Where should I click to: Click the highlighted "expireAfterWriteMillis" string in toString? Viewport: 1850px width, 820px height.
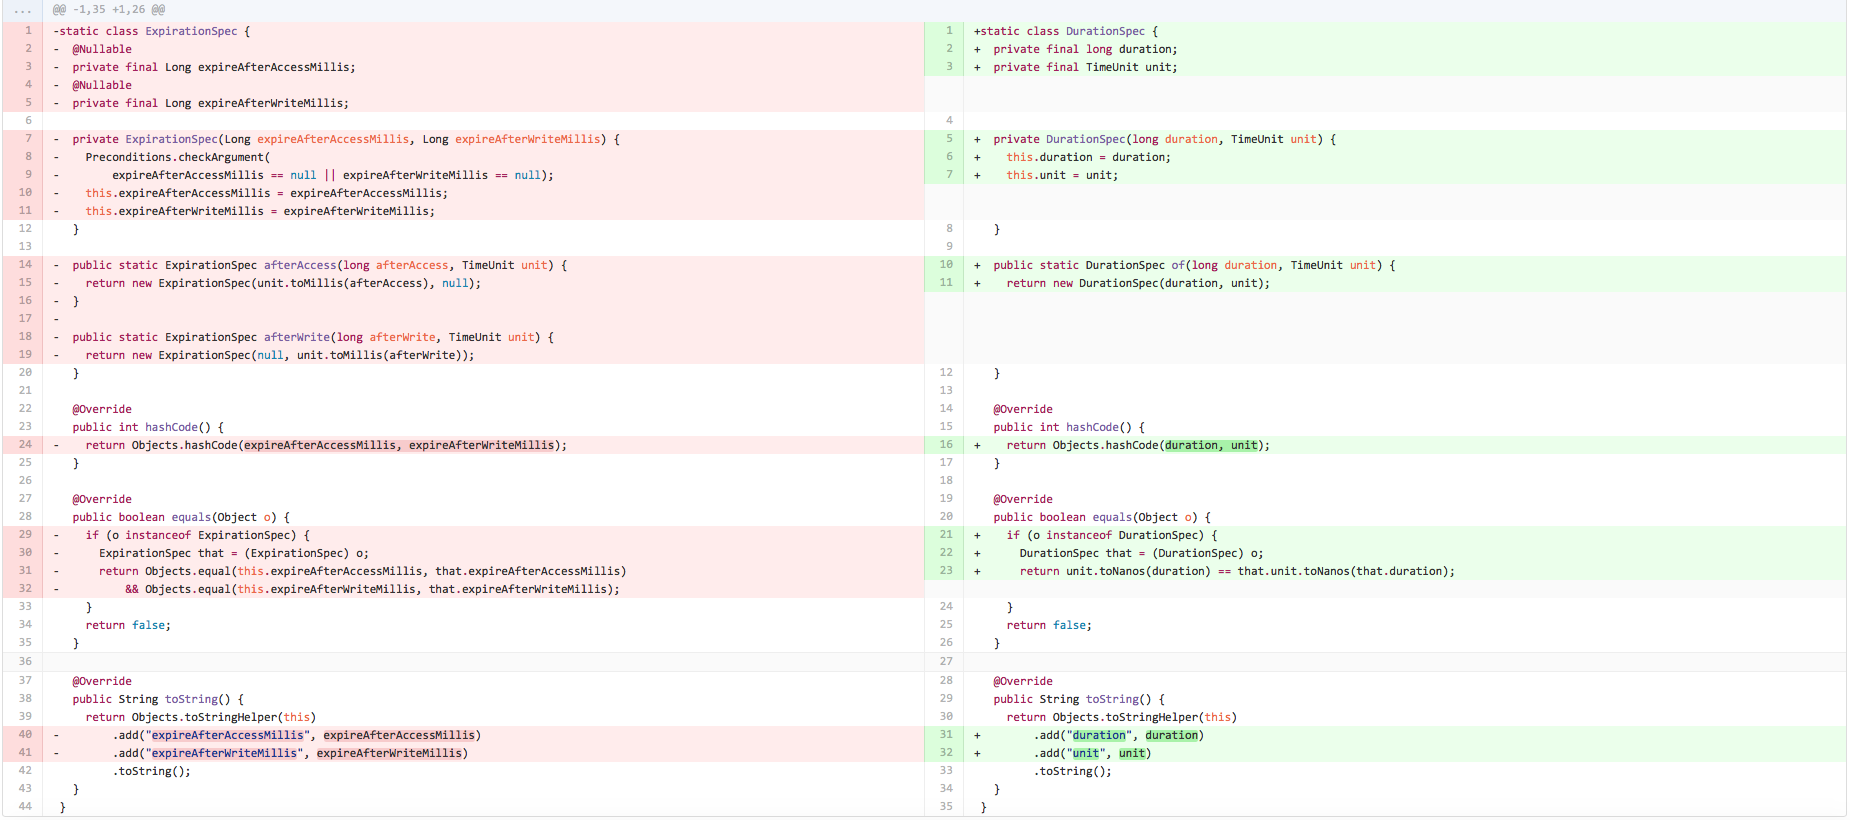[224, 754]
